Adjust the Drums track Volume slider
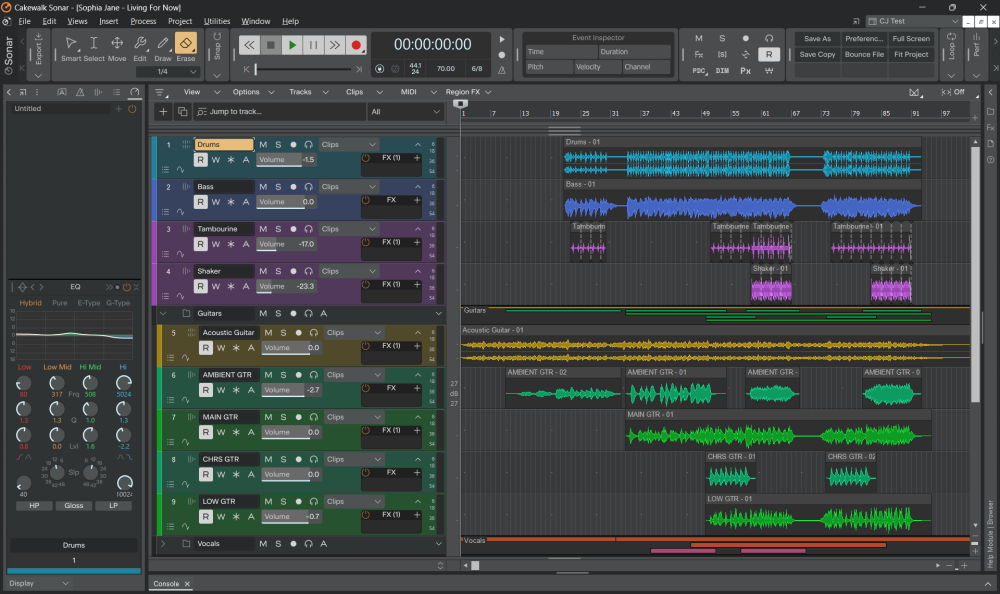This screenshot has width=1000, height=594. point(286,160)
